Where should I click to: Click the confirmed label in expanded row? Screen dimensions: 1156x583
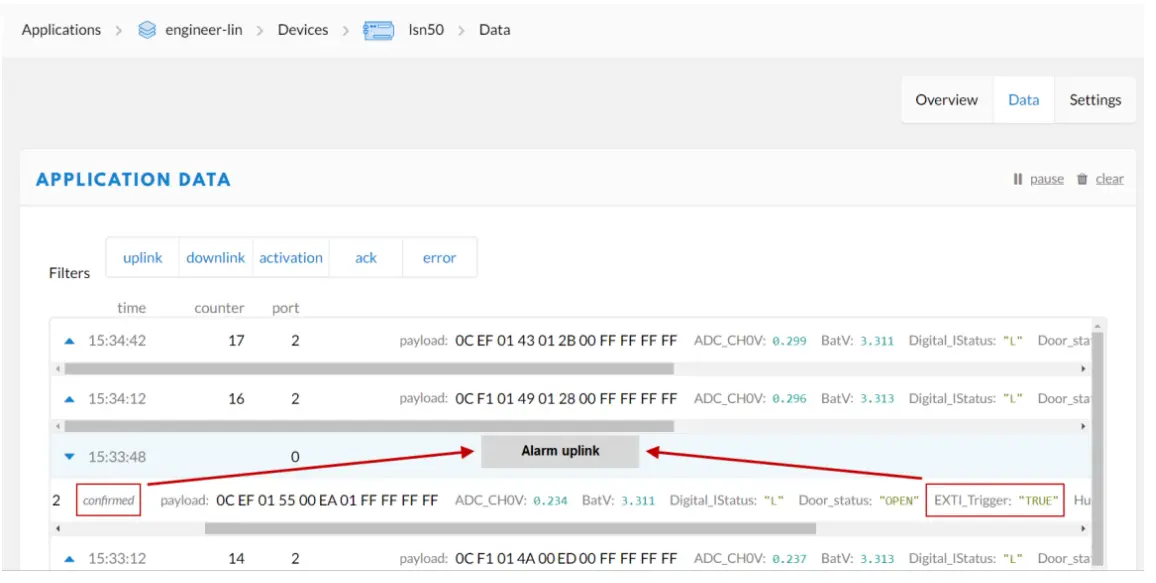pos(108,500)
